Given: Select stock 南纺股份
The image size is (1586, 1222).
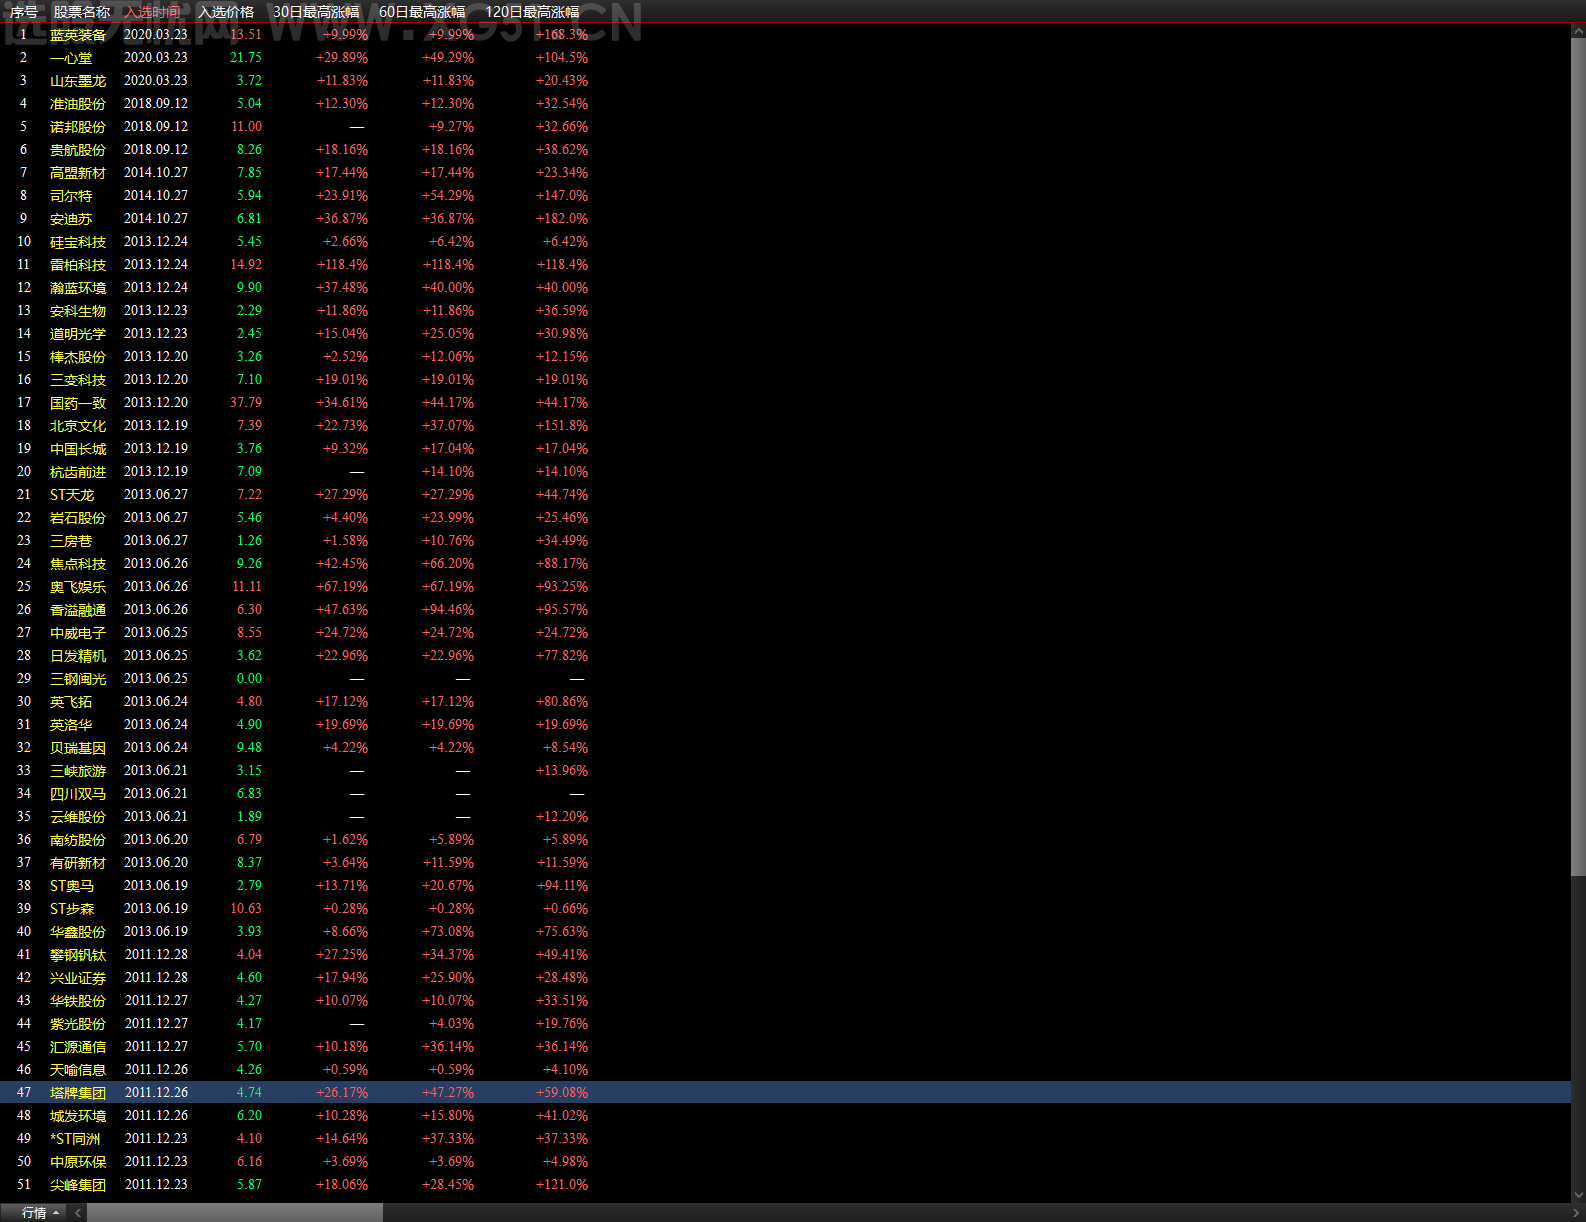Looking at the screenshot, I should click(78, 840).
